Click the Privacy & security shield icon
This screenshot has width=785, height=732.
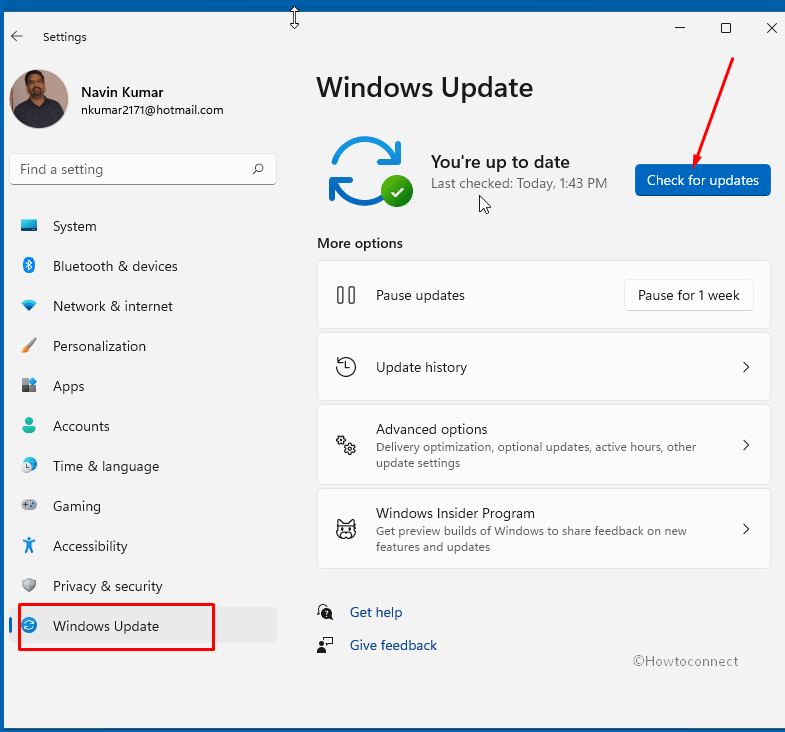point(29,586)
